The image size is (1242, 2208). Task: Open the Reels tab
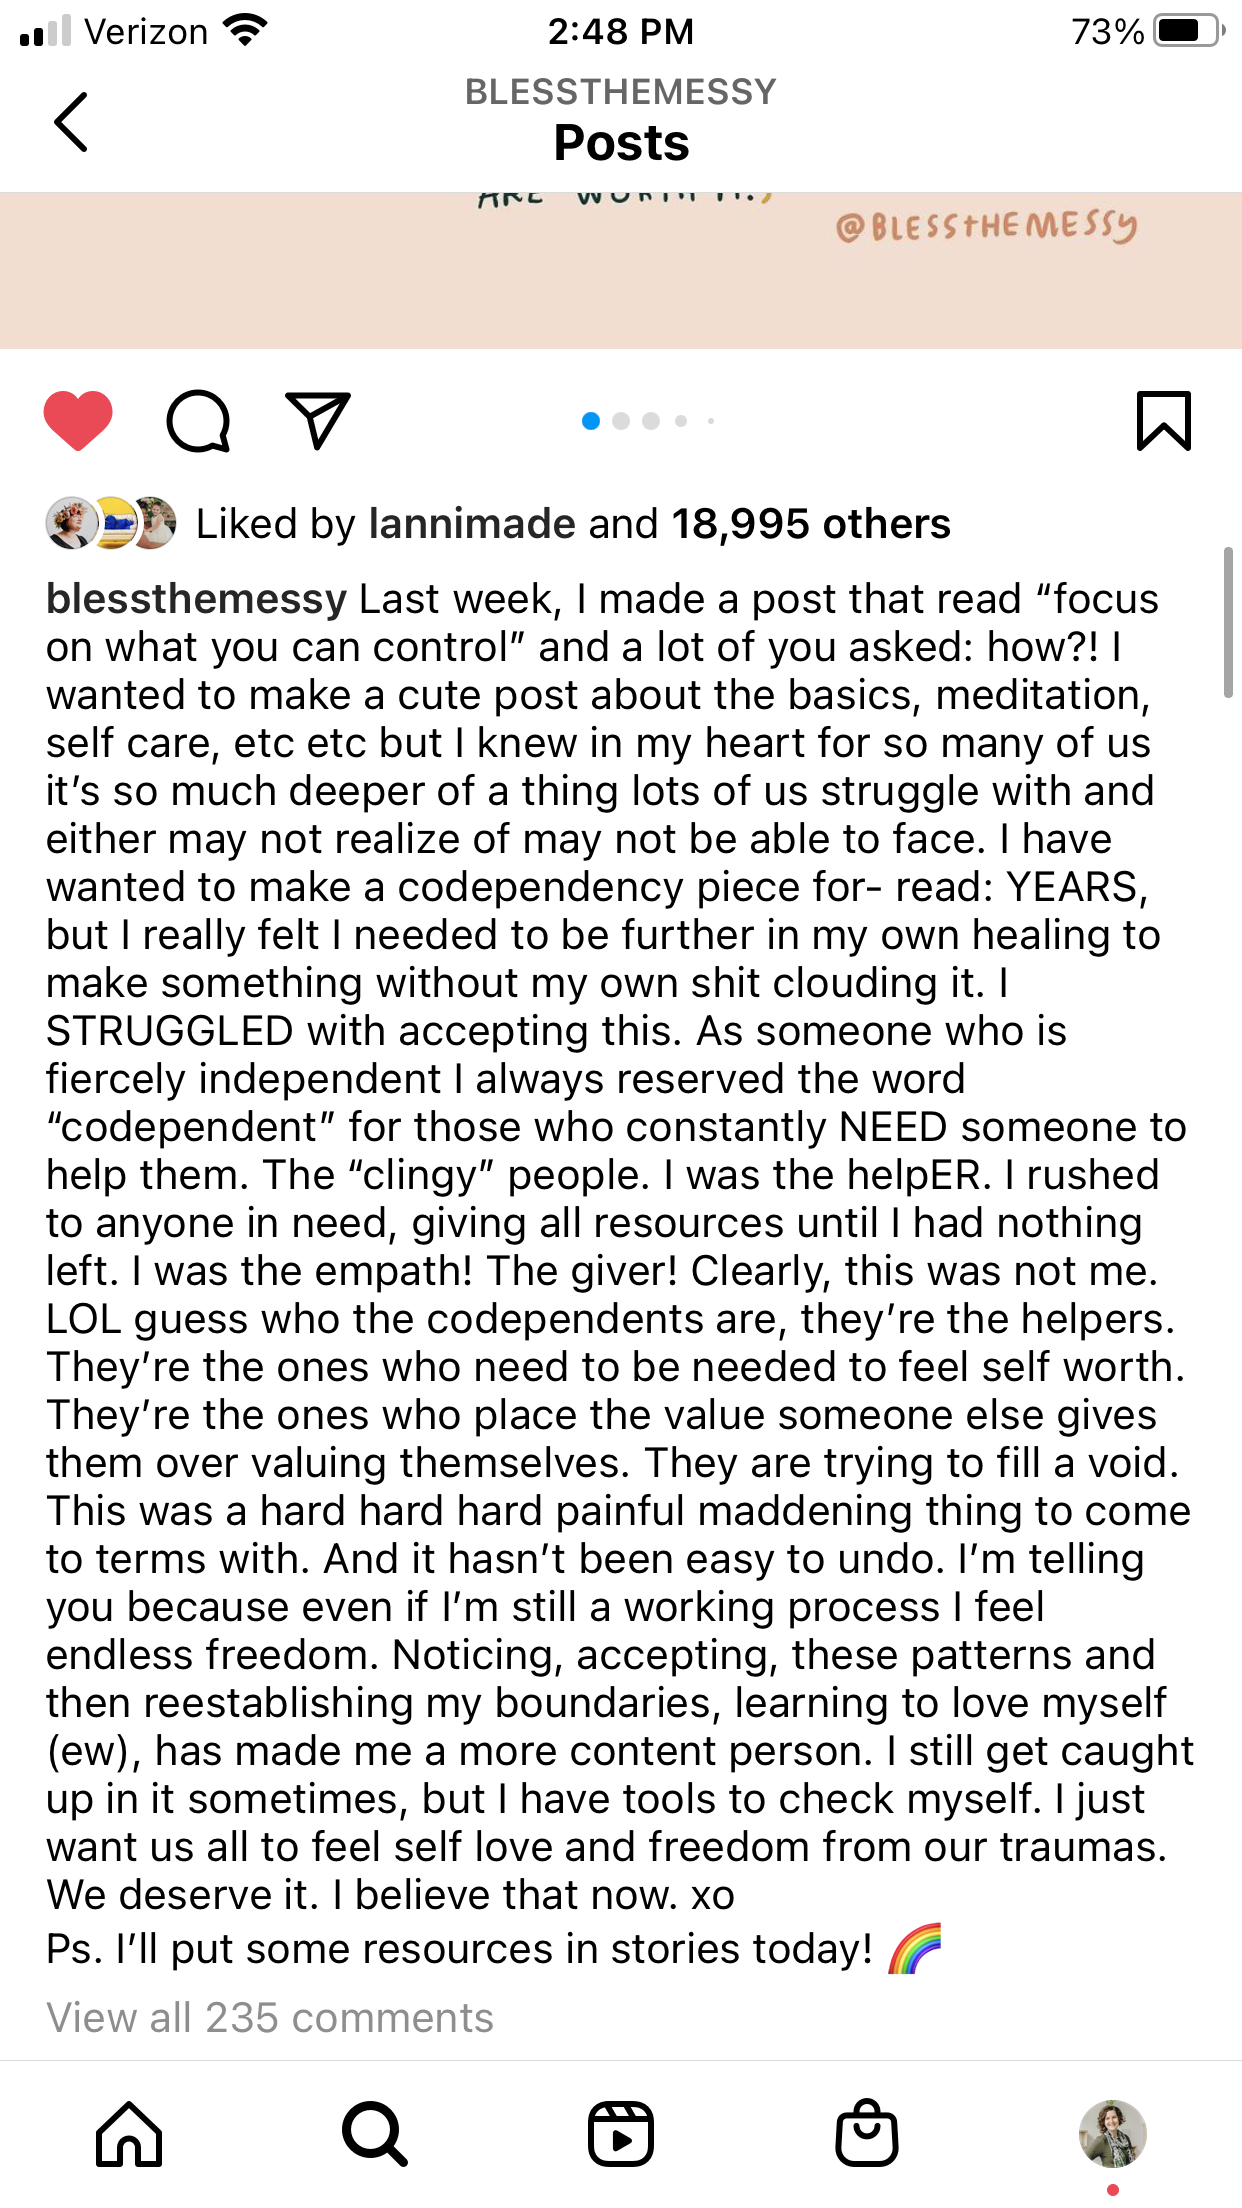[621, 2133]
